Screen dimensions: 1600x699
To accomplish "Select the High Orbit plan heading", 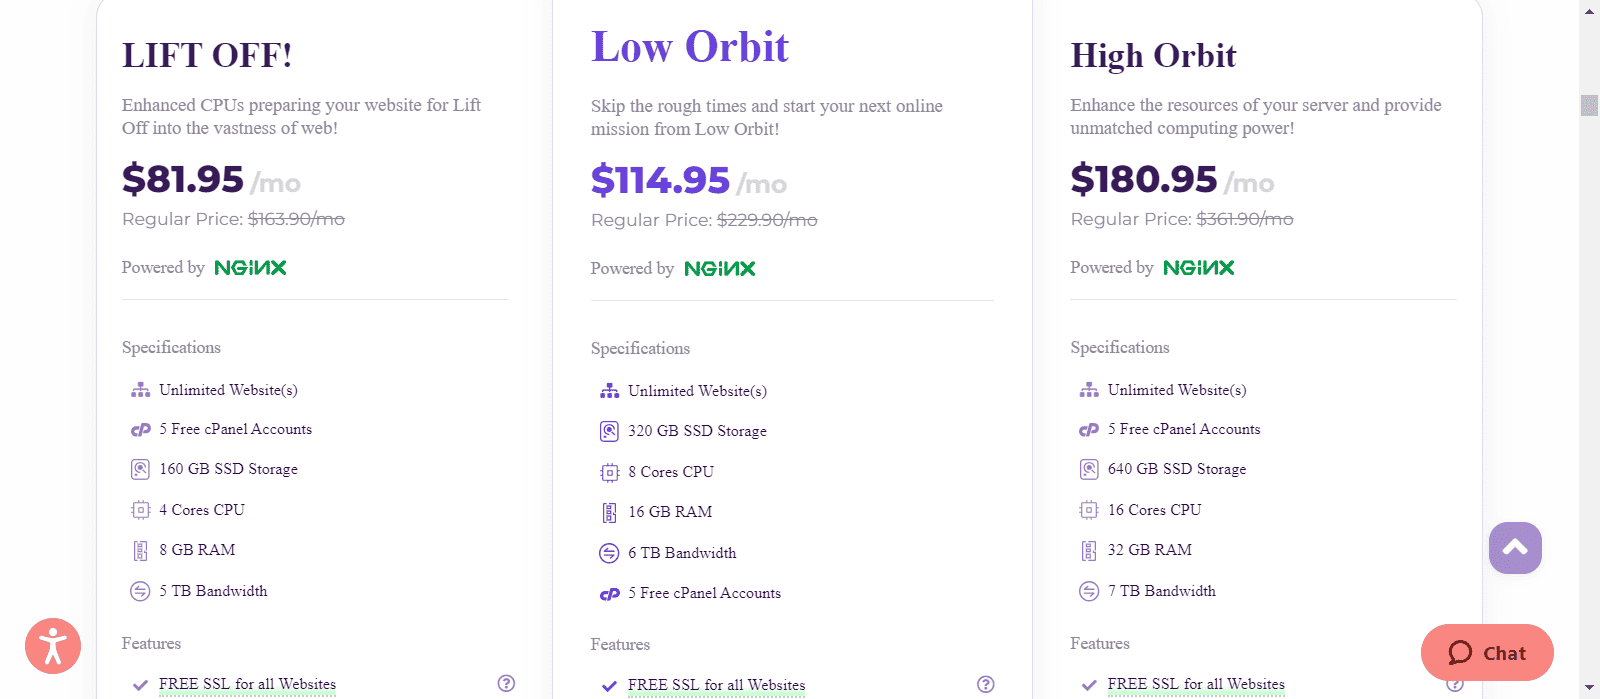I will coord(1153,56).
